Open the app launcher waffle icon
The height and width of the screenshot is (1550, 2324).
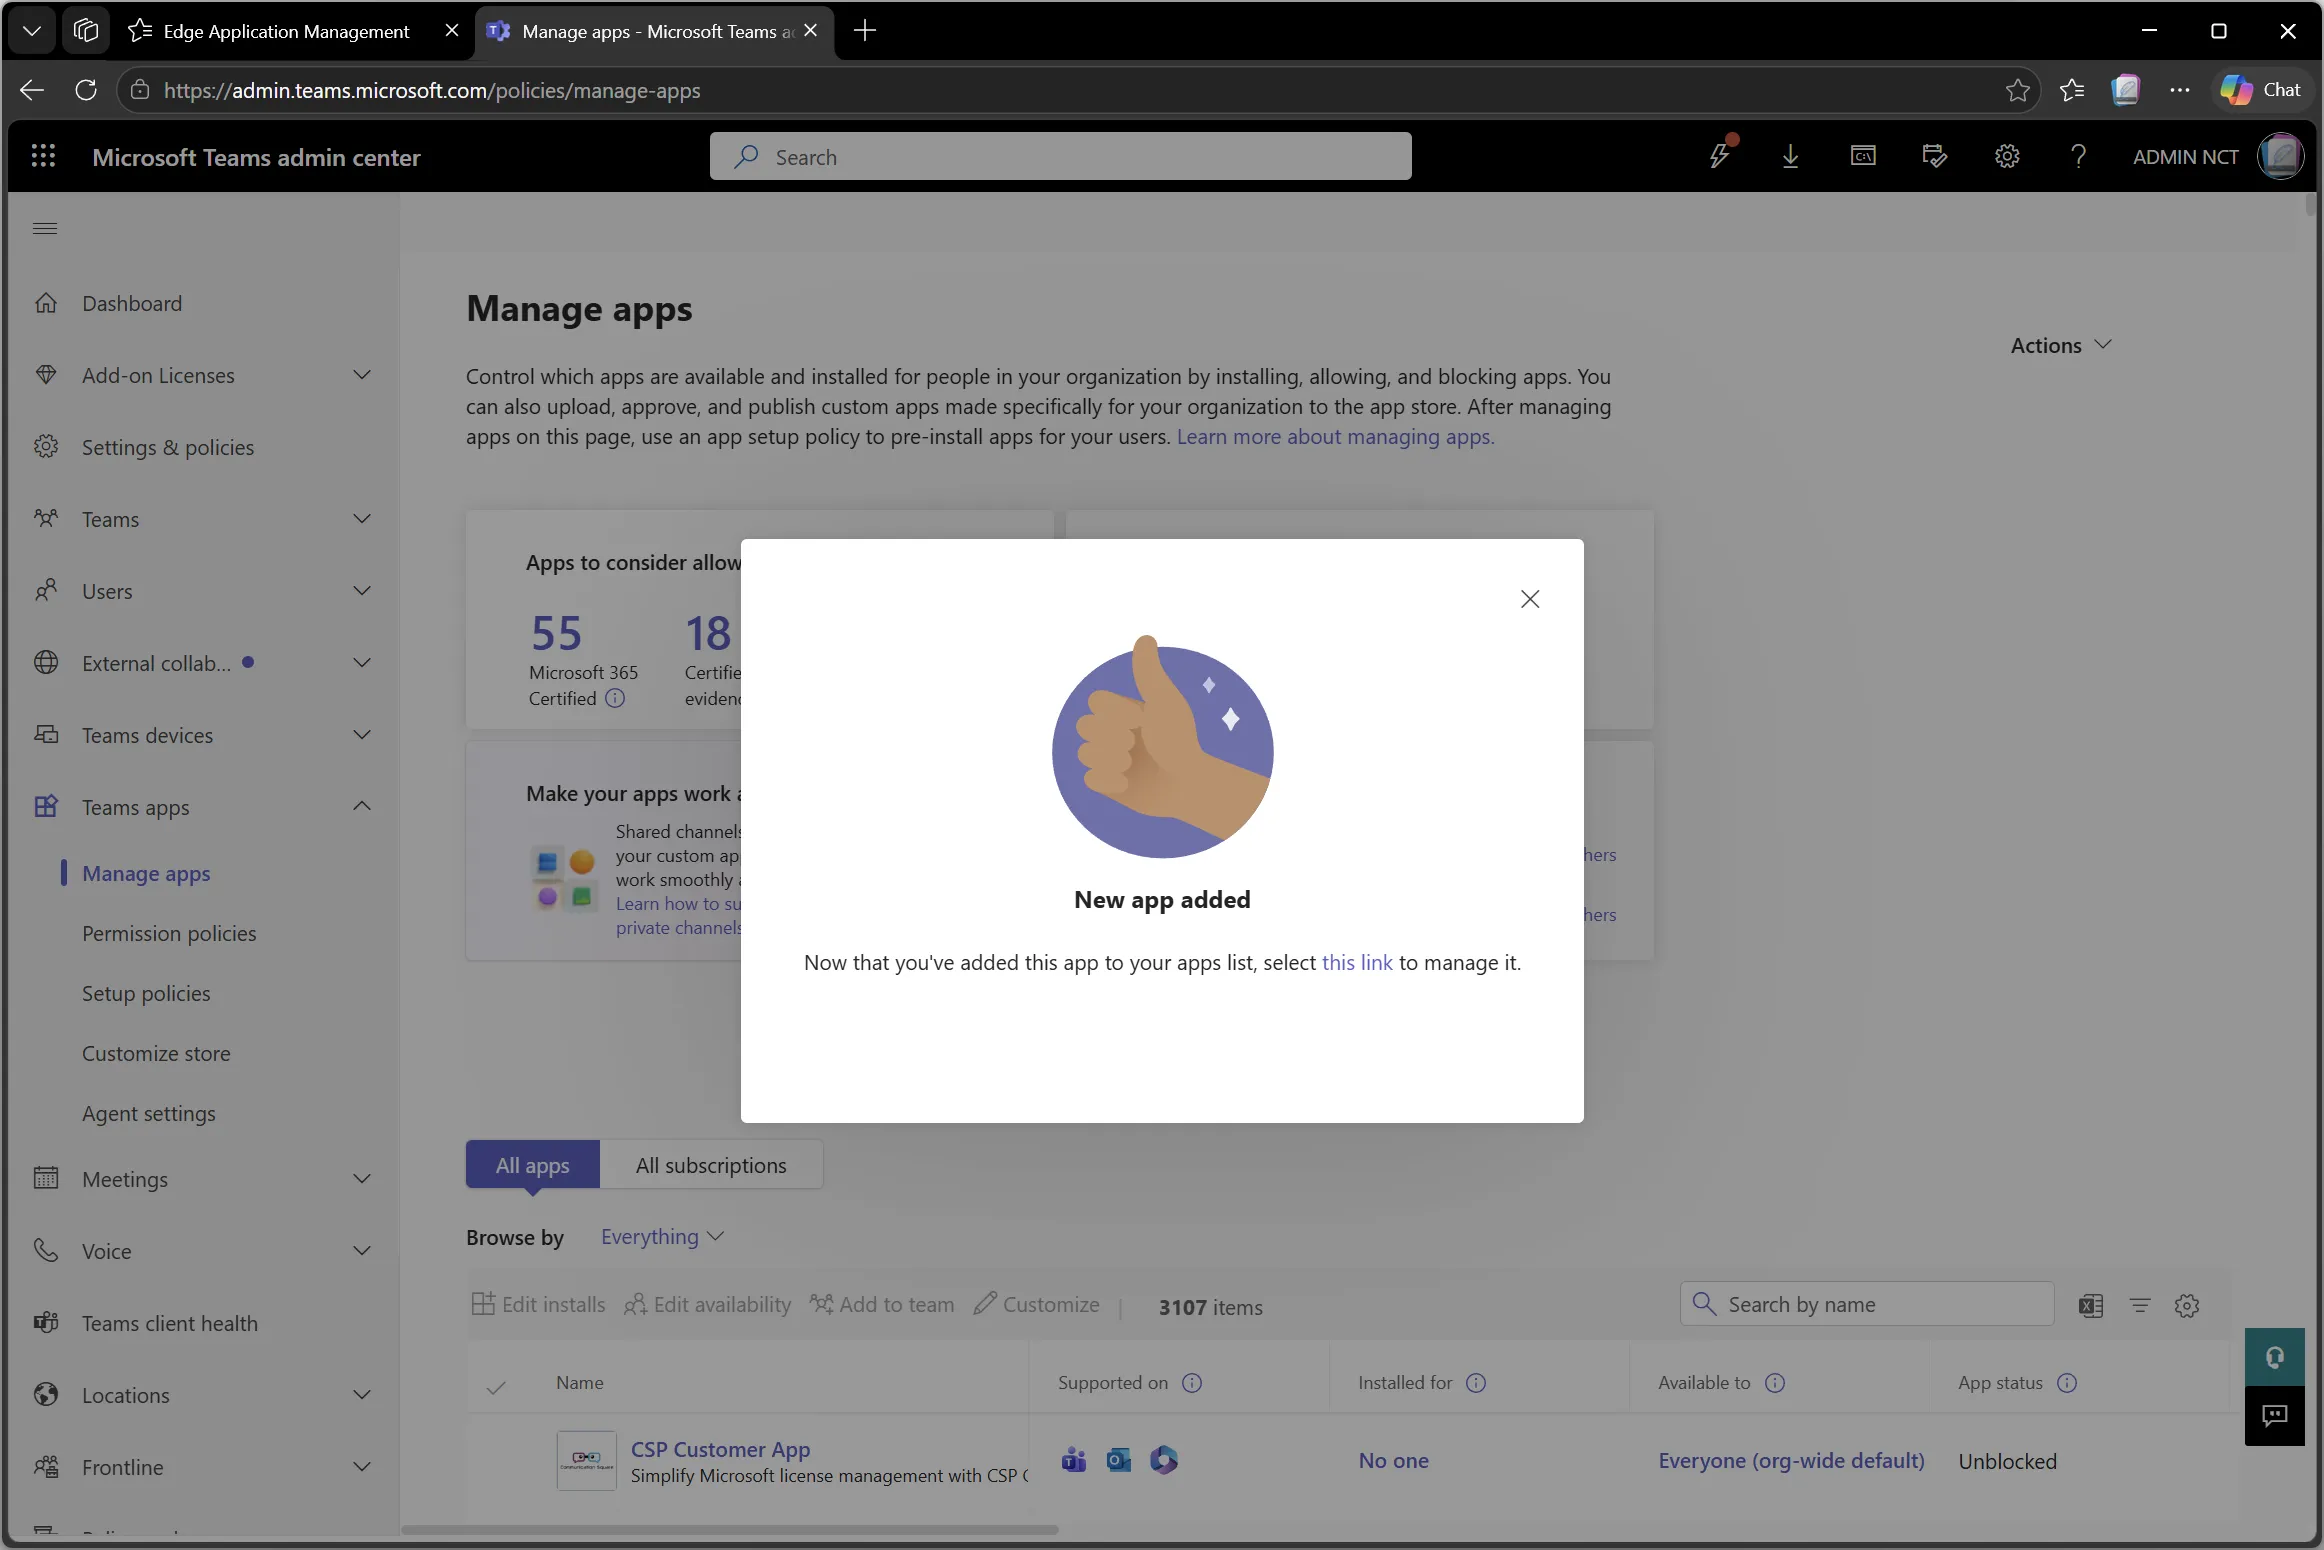pyautogui.click(x=43, y=156)
